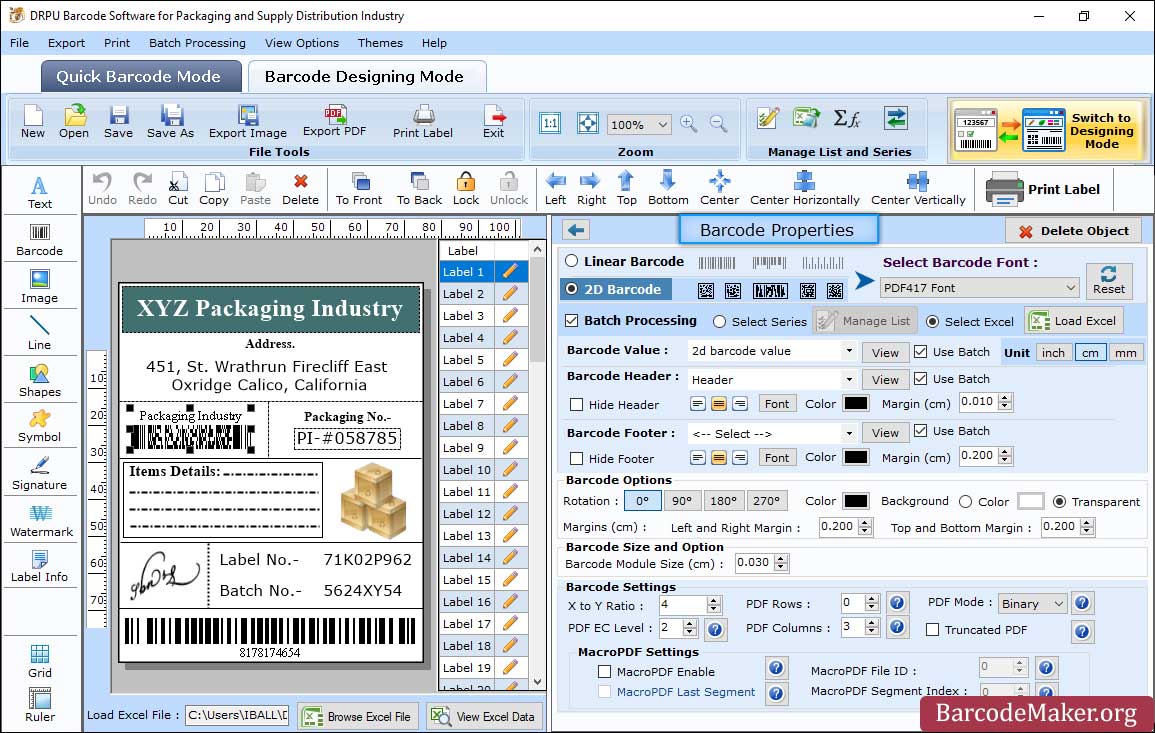Pick the Line drawing tool
Screen dimensions: 1155x733
click(x=40, y=333)
